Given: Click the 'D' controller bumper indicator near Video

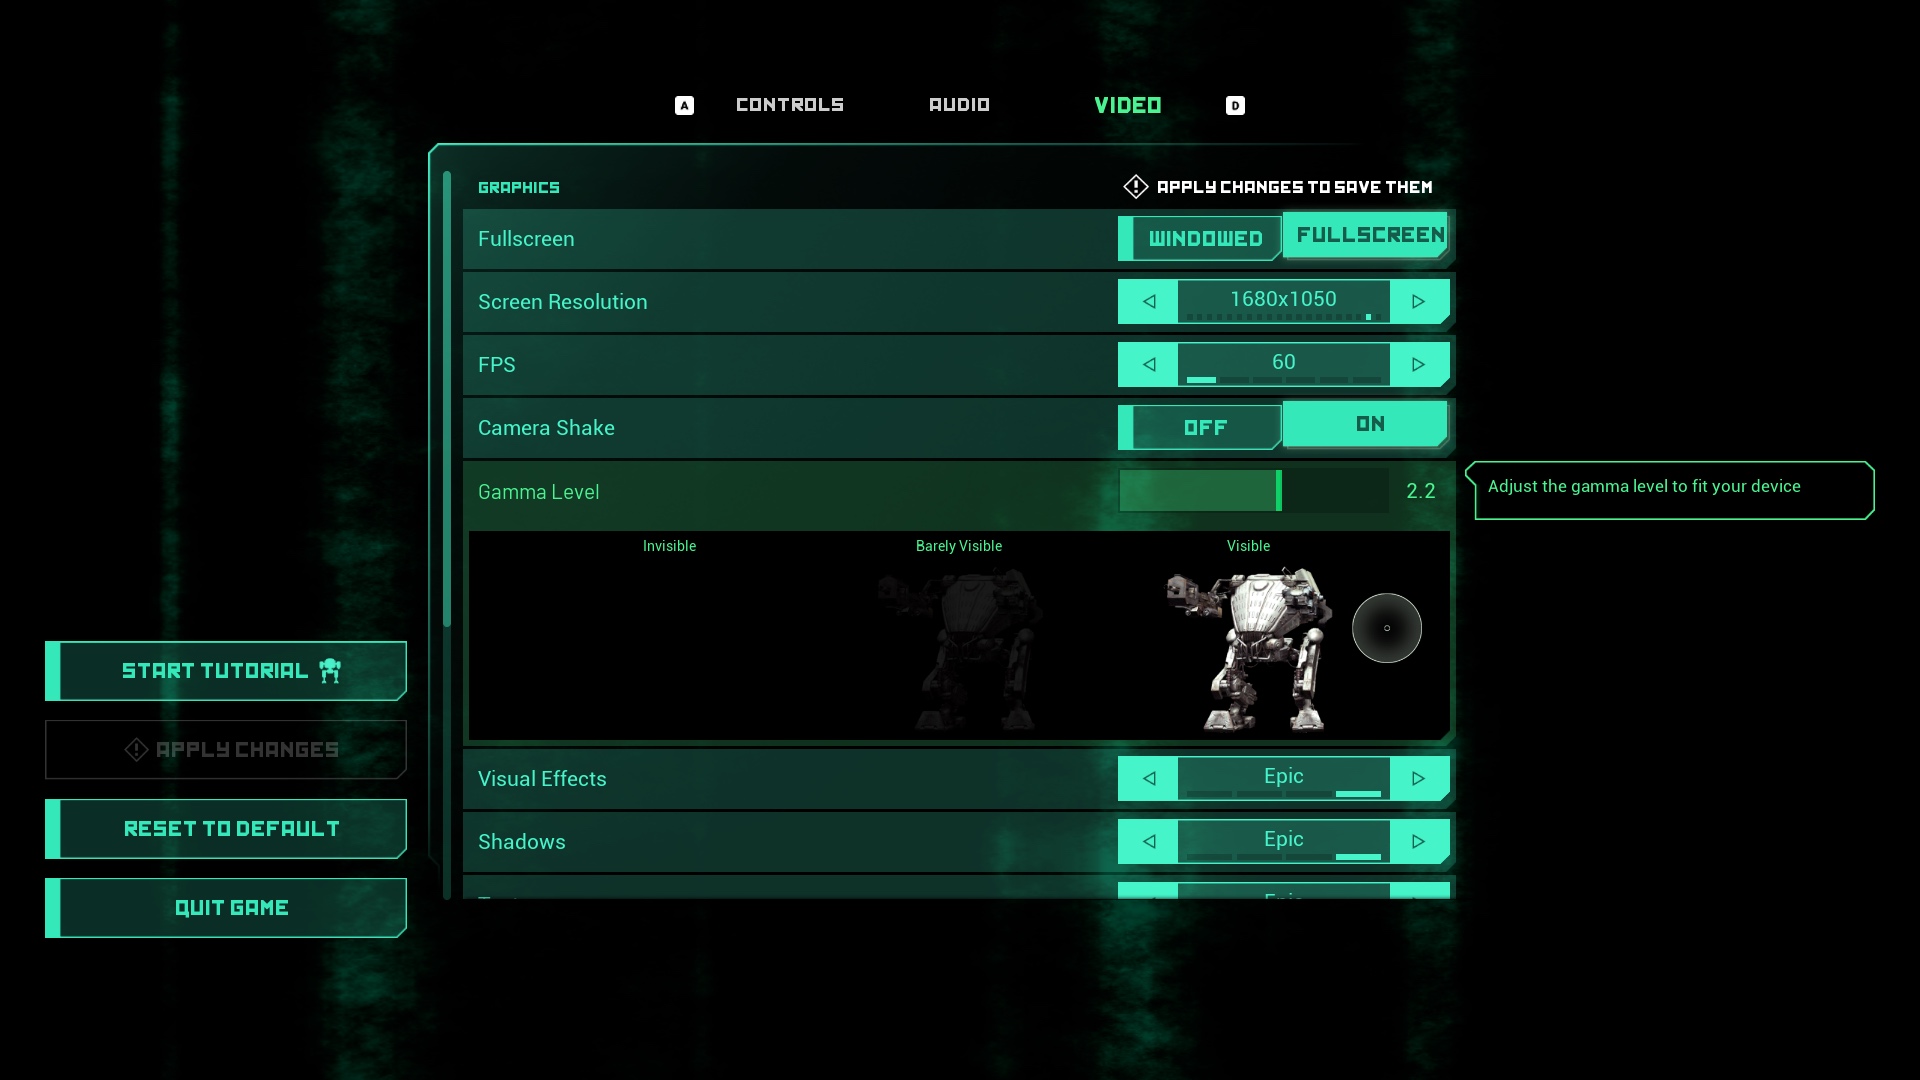Looking at the screenshot, I should (x=1235, y=104).
